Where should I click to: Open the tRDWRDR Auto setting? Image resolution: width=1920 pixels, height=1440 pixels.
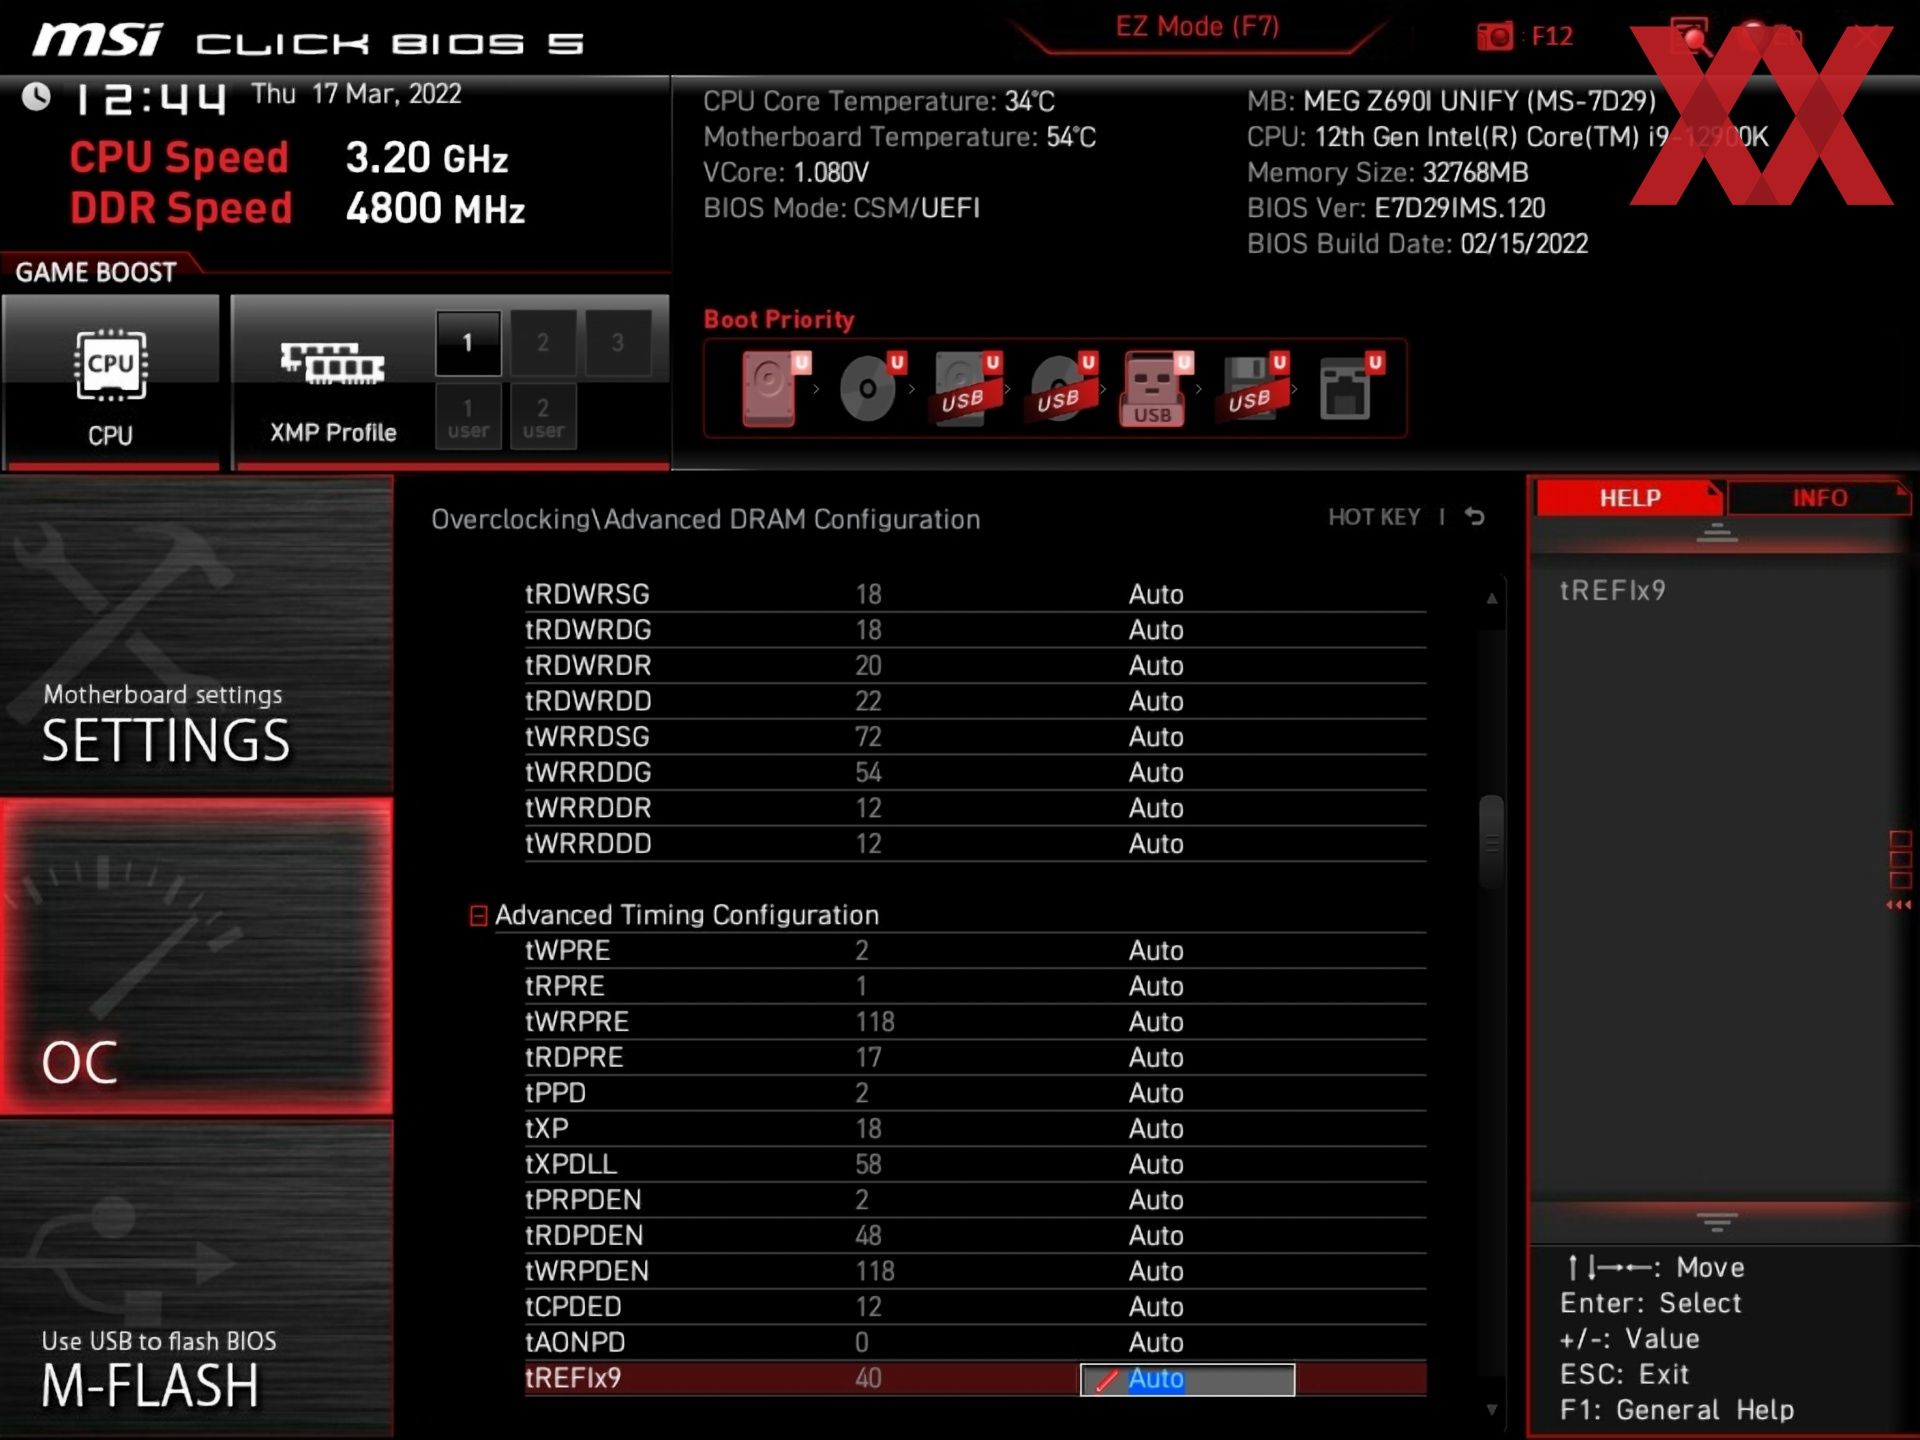point(1156,665)
